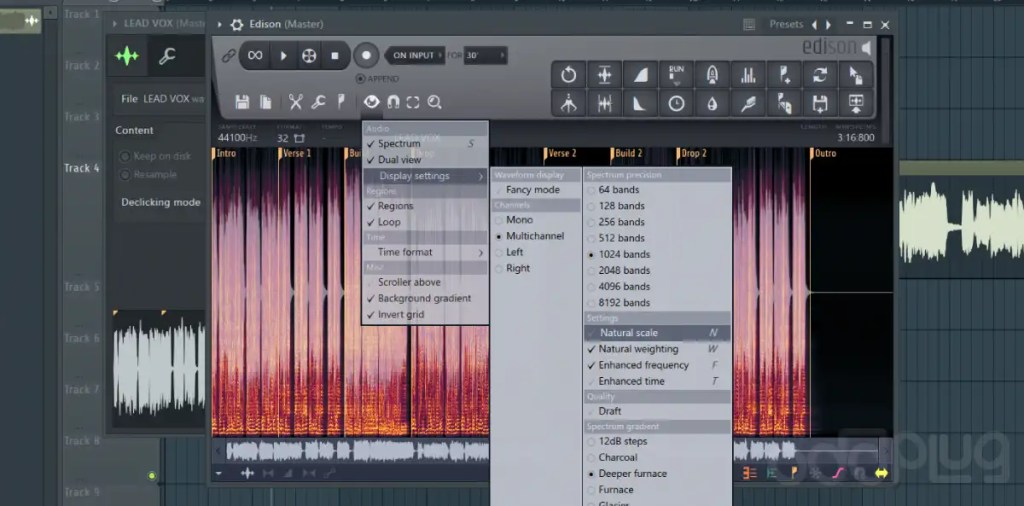Click the wrench tools icon in Edison

tap(318, 102)
